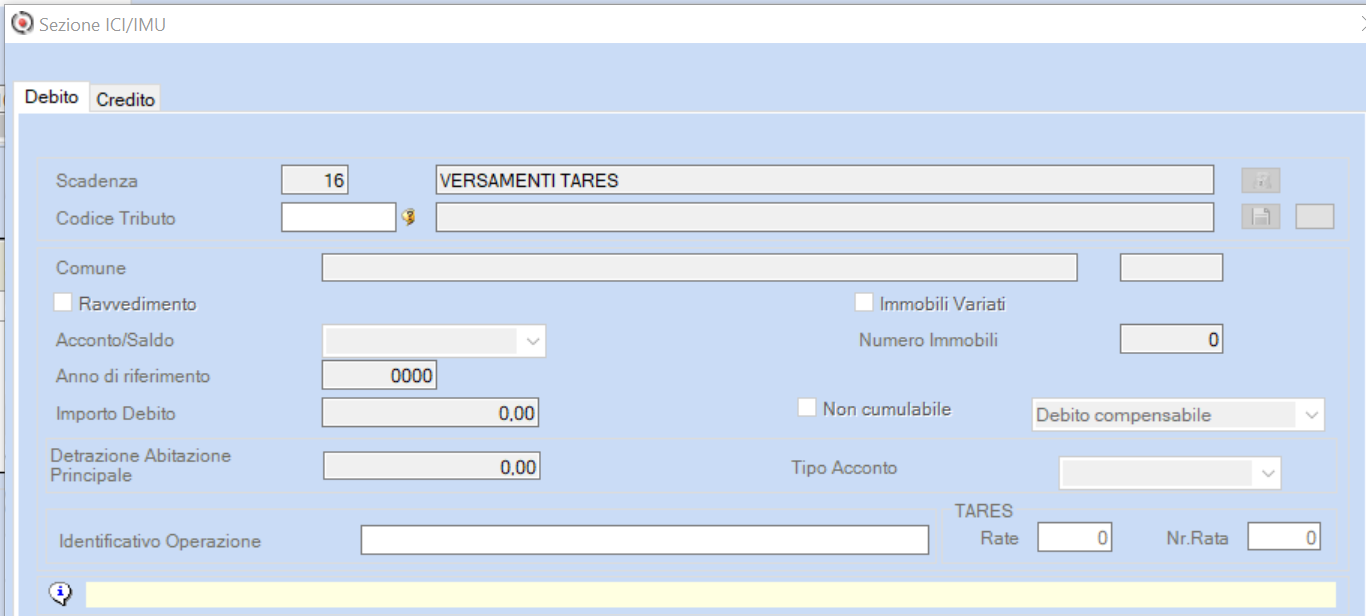Click the TARES Rate number field
Viewport: 1366px width, 616px height.
click(x=1074, y=537)
